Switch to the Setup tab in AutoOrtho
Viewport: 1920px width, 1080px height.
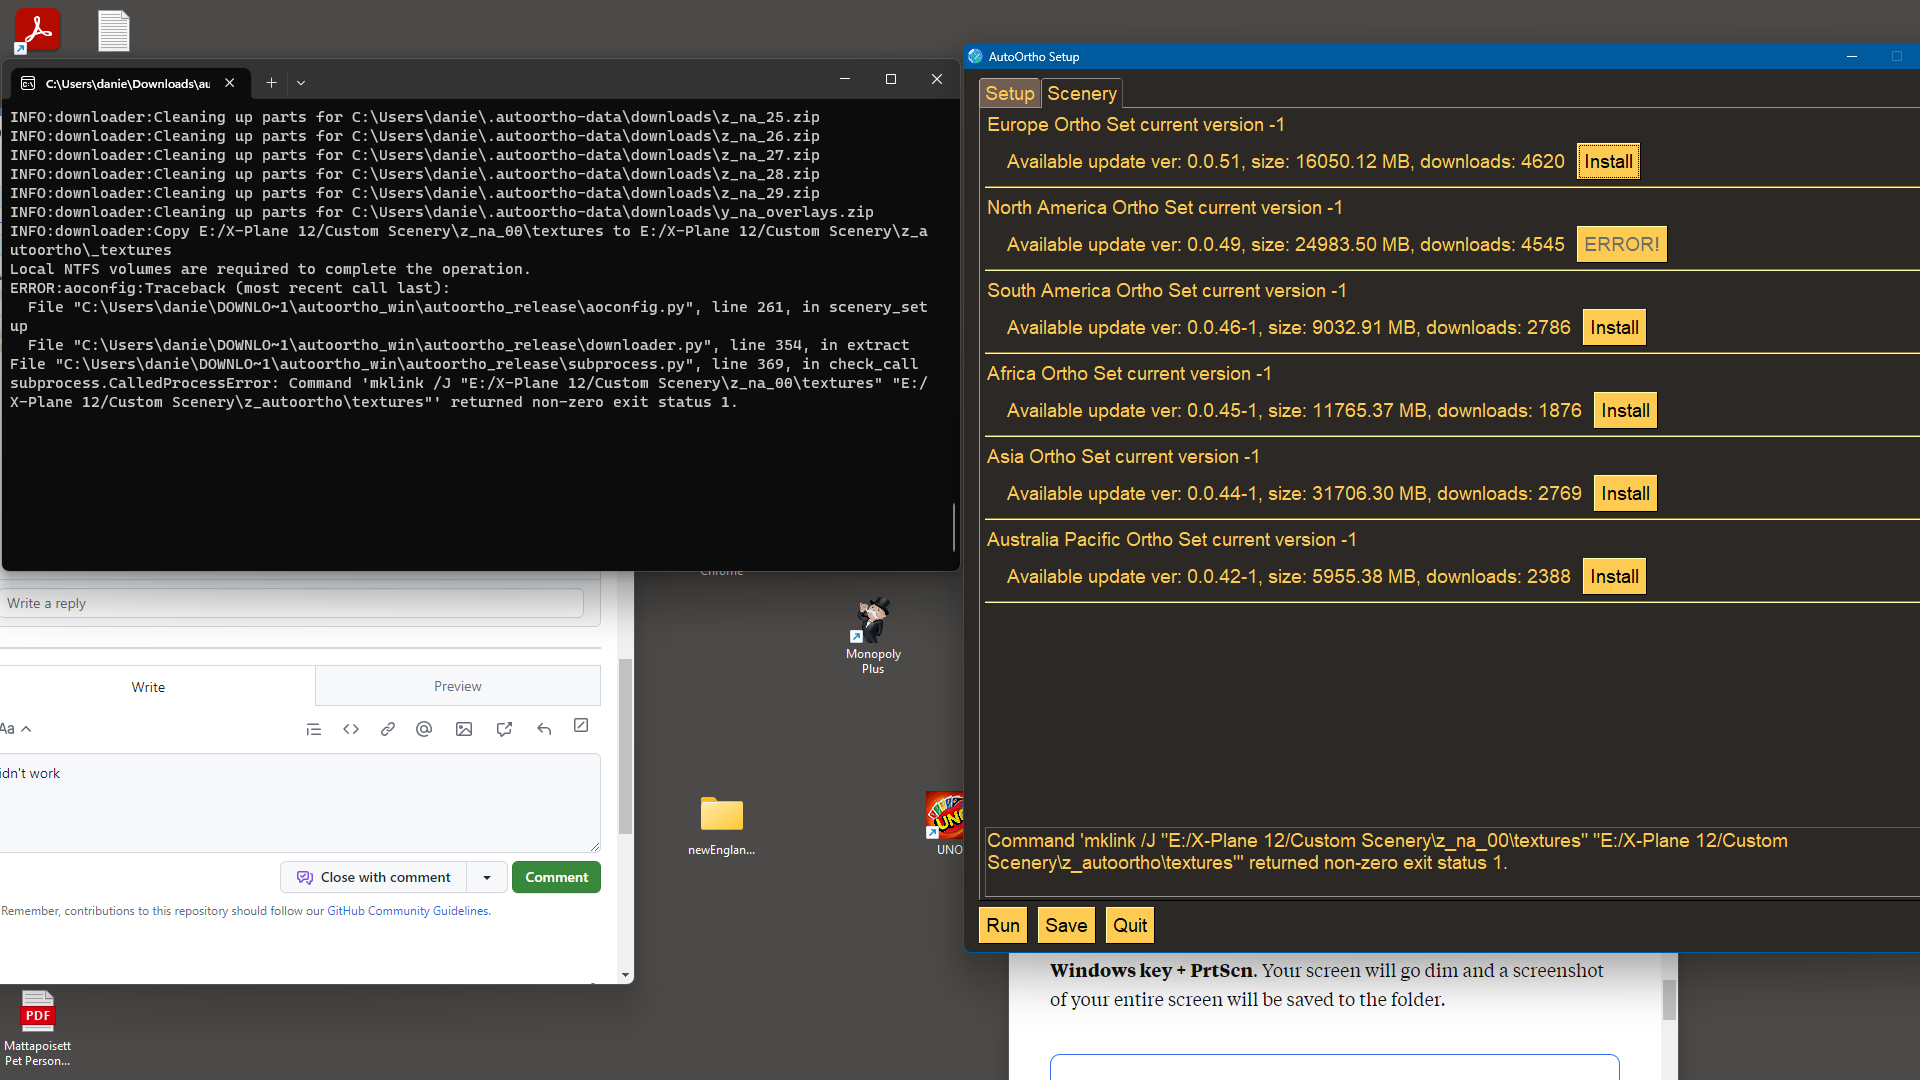click(1009, 93)
